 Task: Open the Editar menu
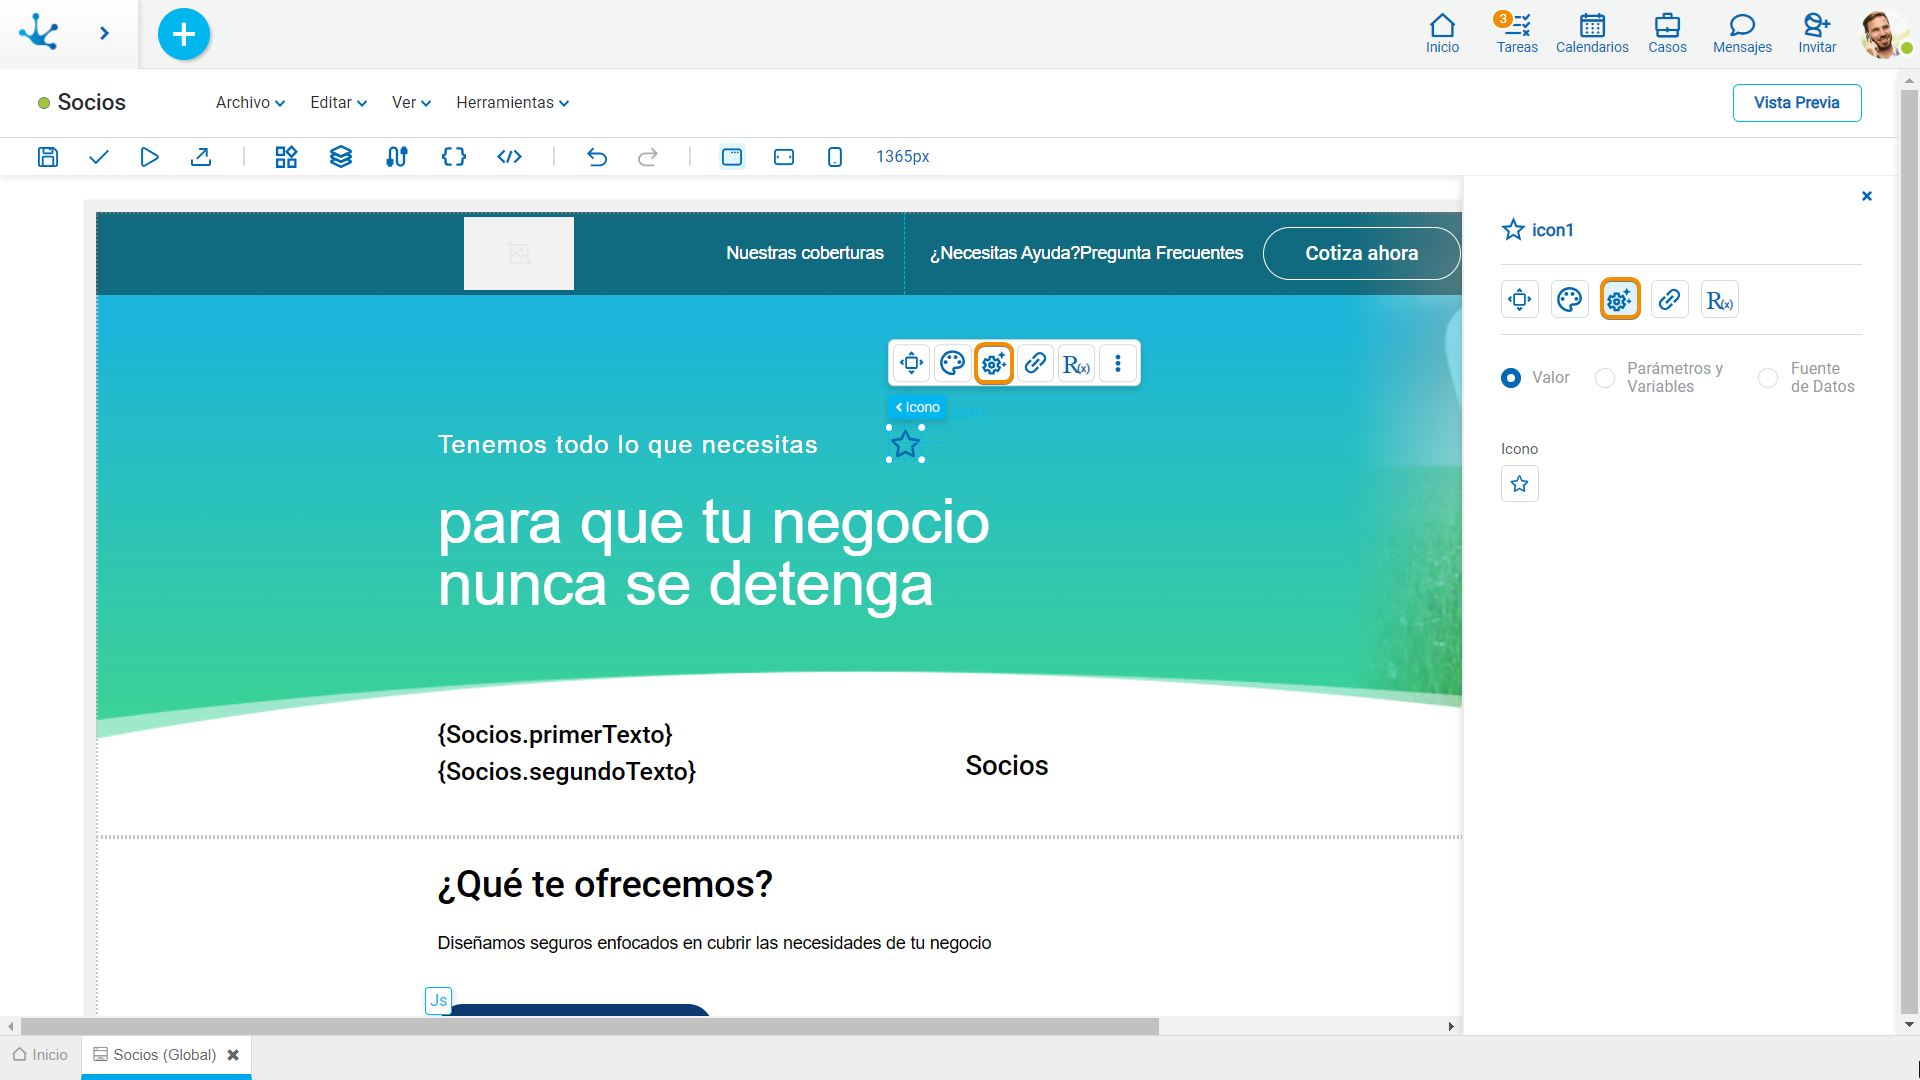(338, 103)
